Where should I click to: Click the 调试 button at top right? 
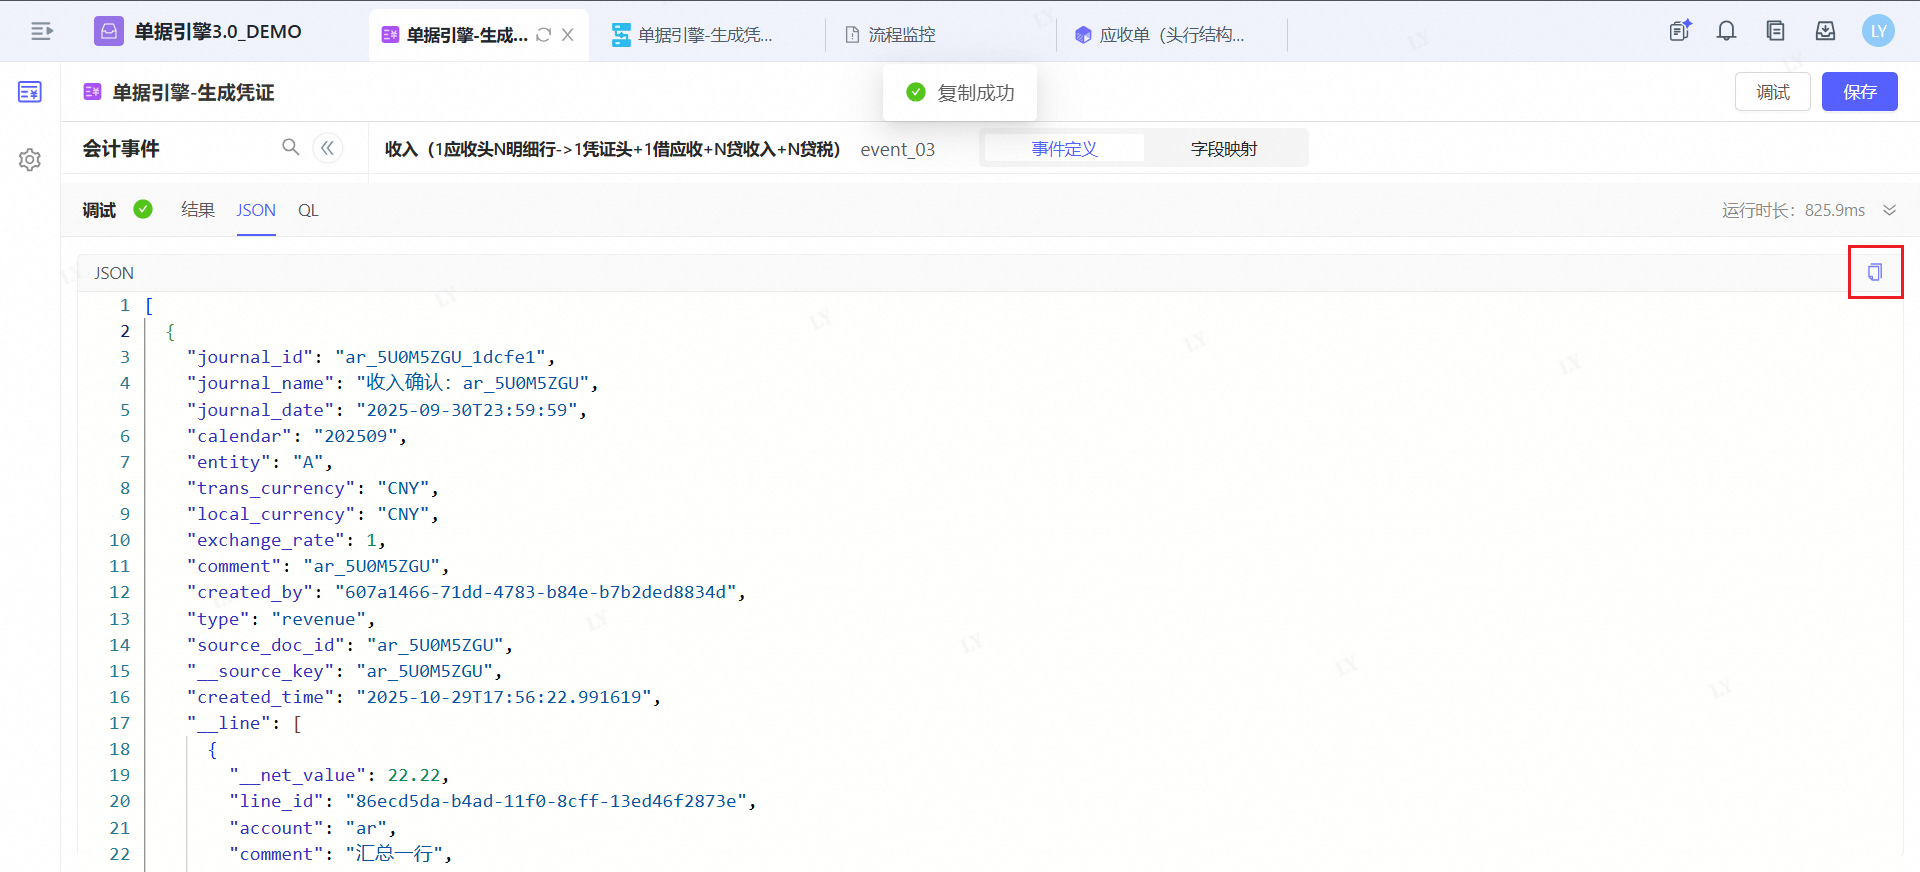tap(1772, 92)
